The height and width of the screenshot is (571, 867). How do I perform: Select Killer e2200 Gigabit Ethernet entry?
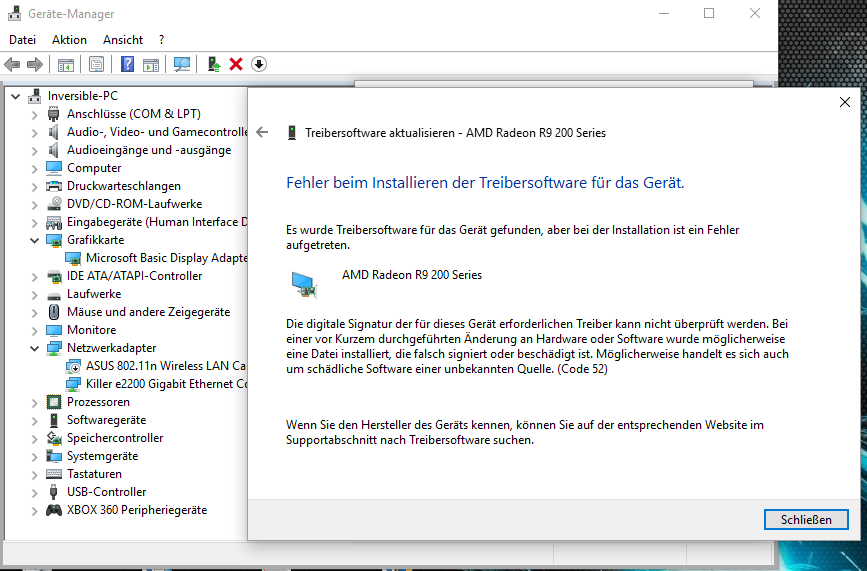[166, 384]
